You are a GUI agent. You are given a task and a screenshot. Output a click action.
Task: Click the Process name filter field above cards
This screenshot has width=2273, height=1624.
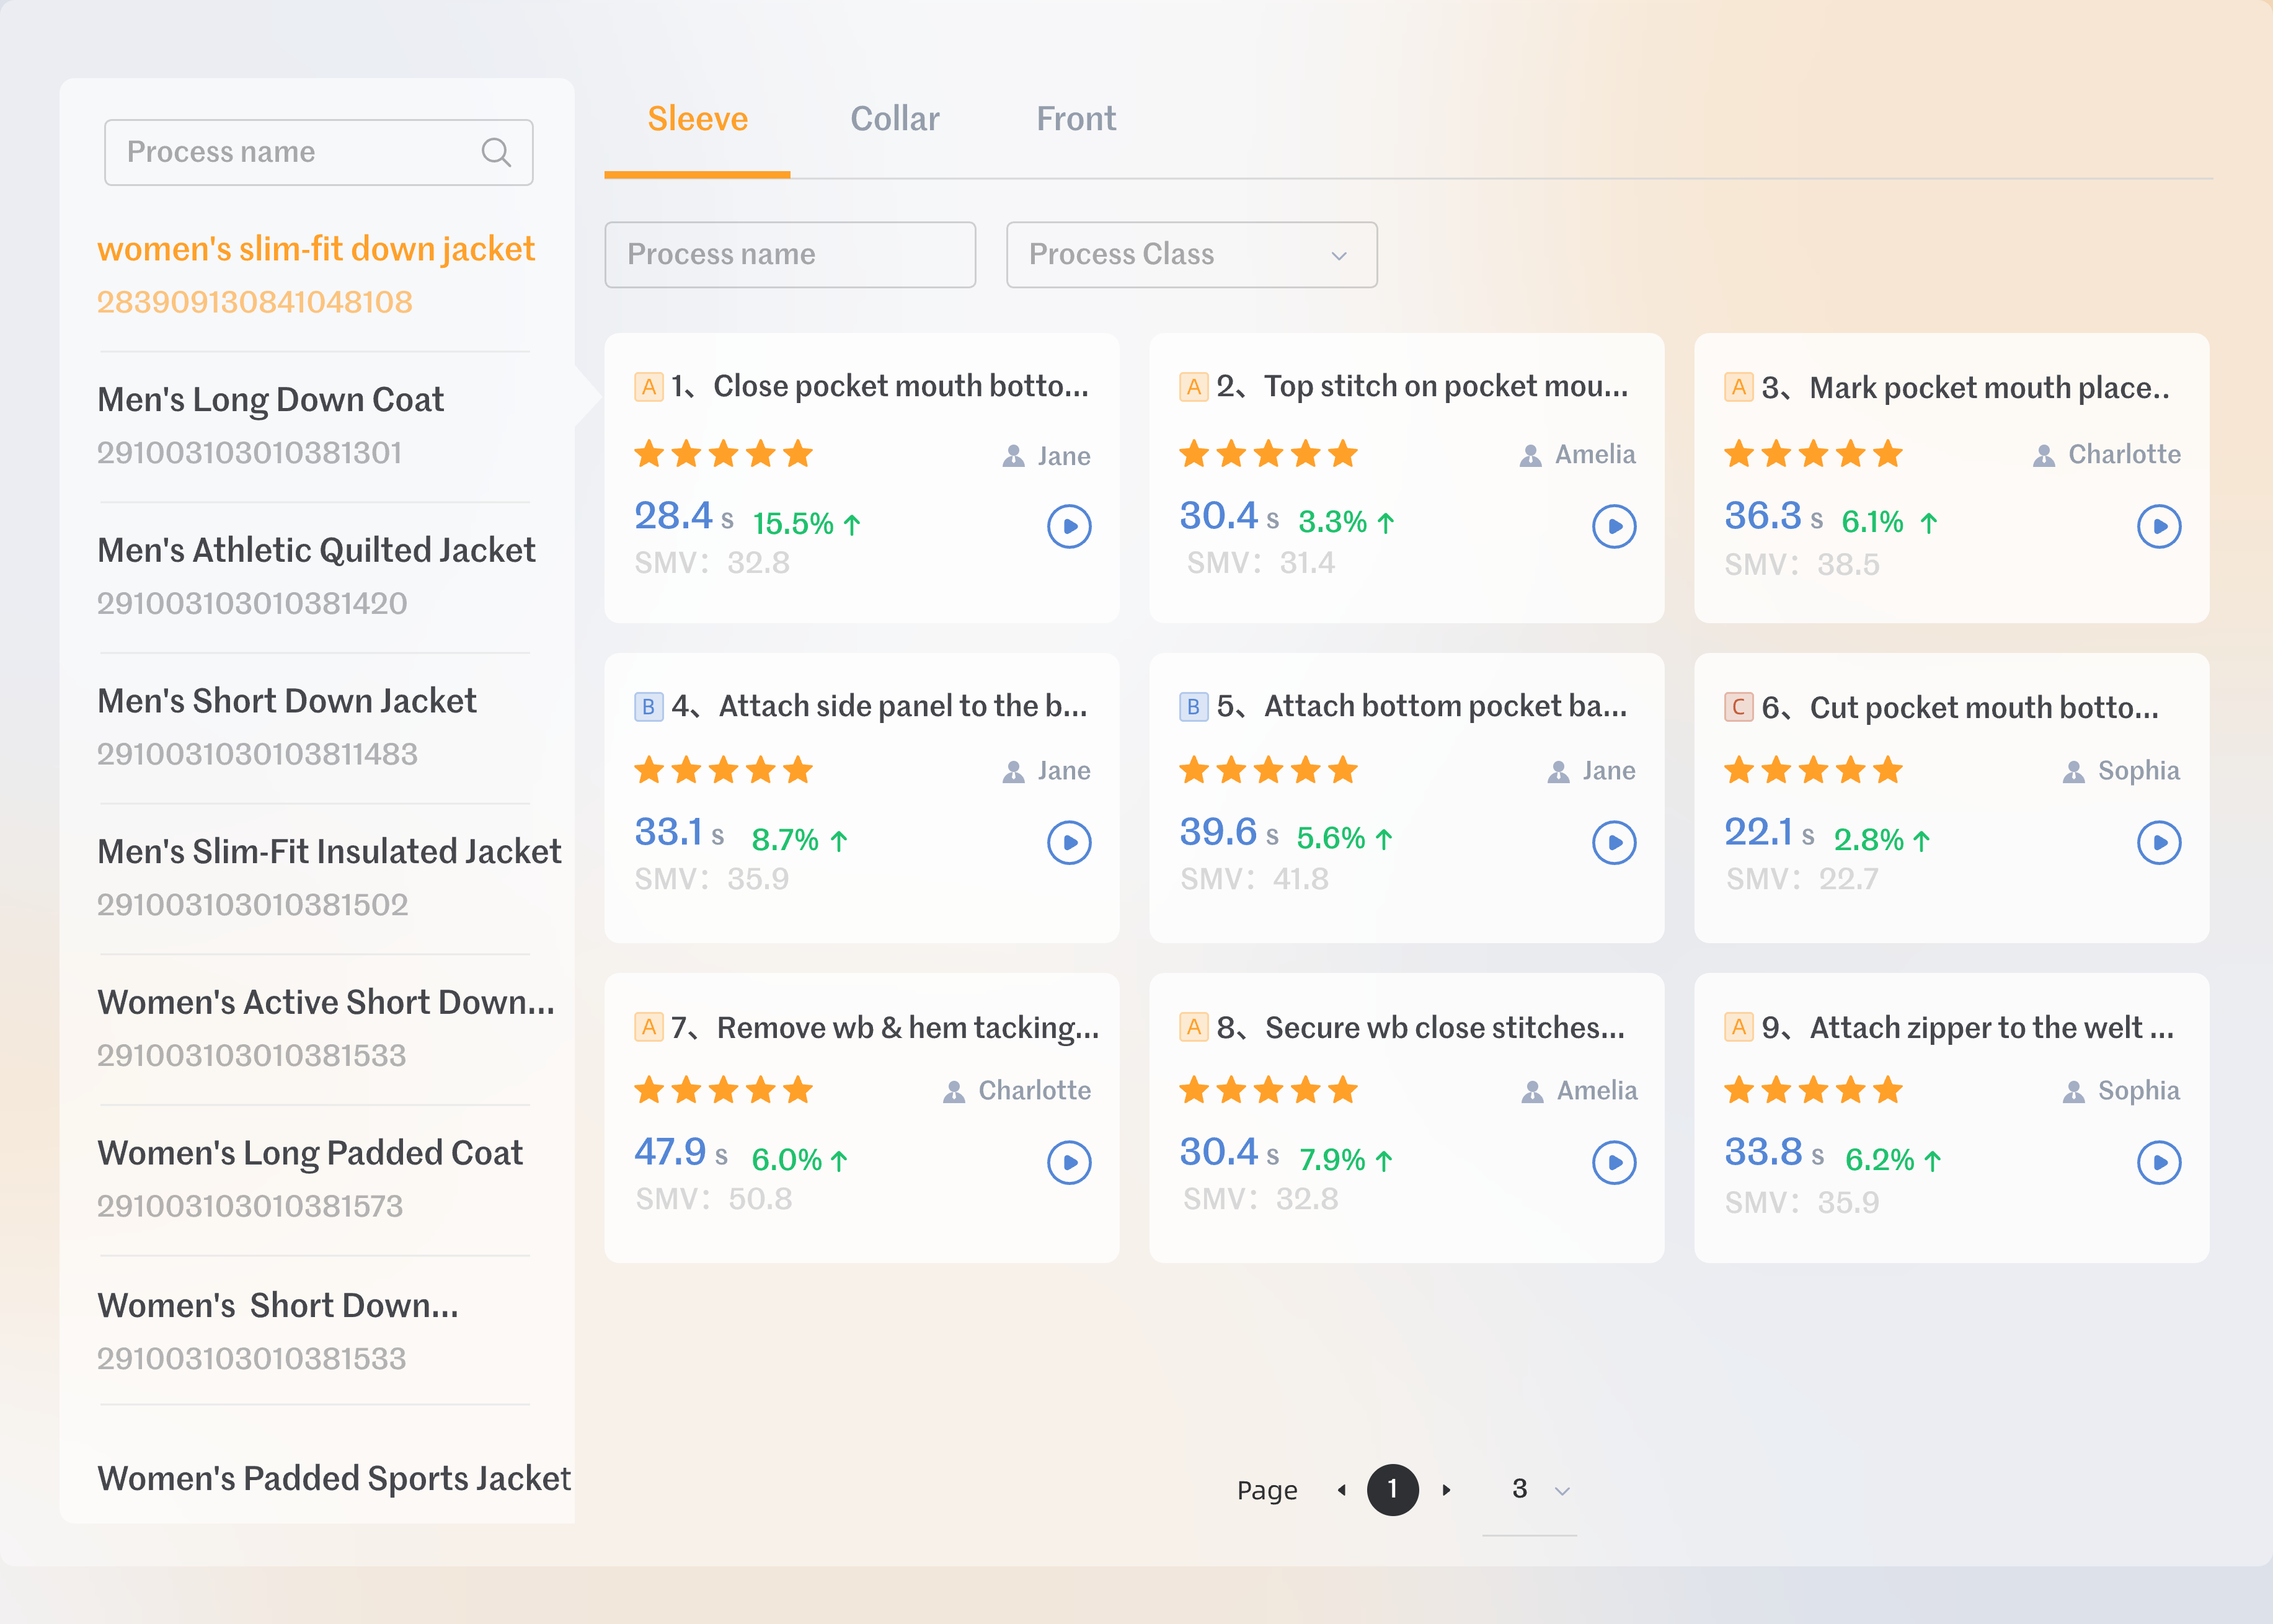(x=789, y=255)
